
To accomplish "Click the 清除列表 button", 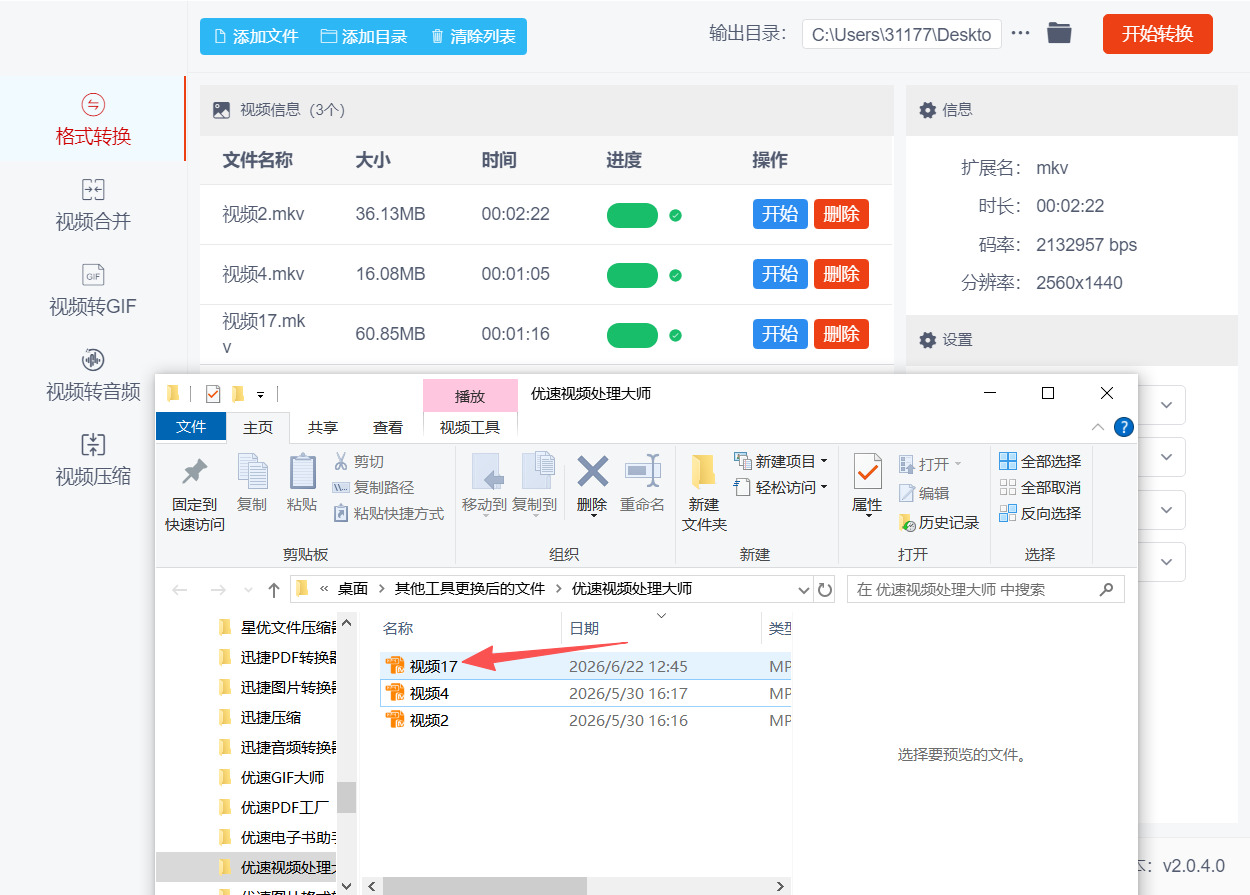I will pyautogui.click(x=473, y=36).
